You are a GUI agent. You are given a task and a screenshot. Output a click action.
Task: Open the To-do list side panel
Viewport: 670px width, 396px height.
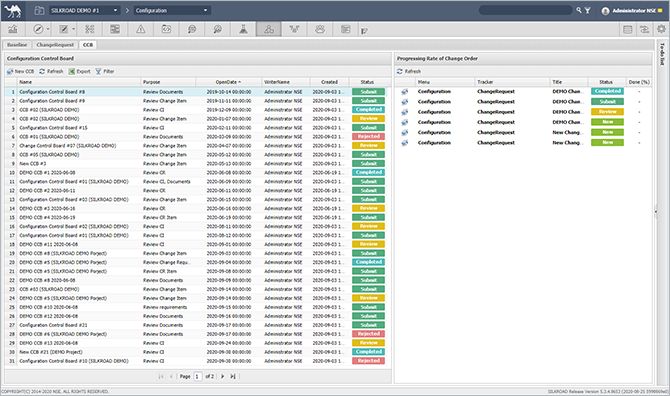[x=662, y=53]
